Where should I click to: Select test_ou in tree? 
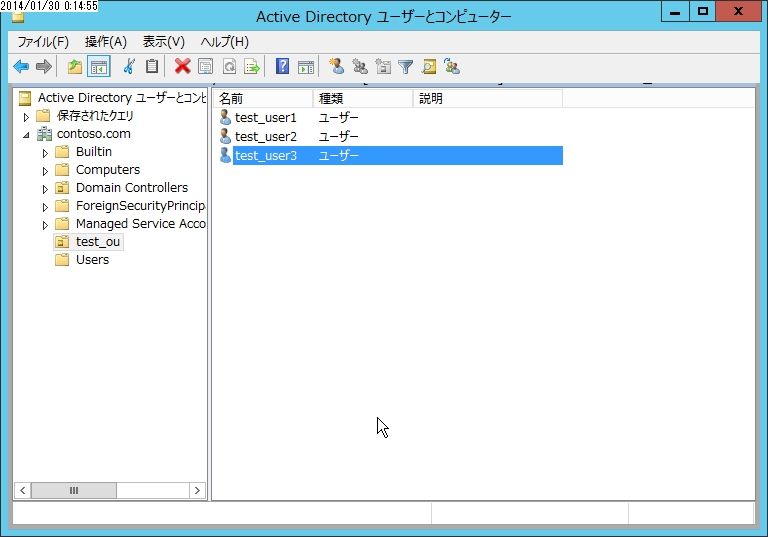point(97,242)
